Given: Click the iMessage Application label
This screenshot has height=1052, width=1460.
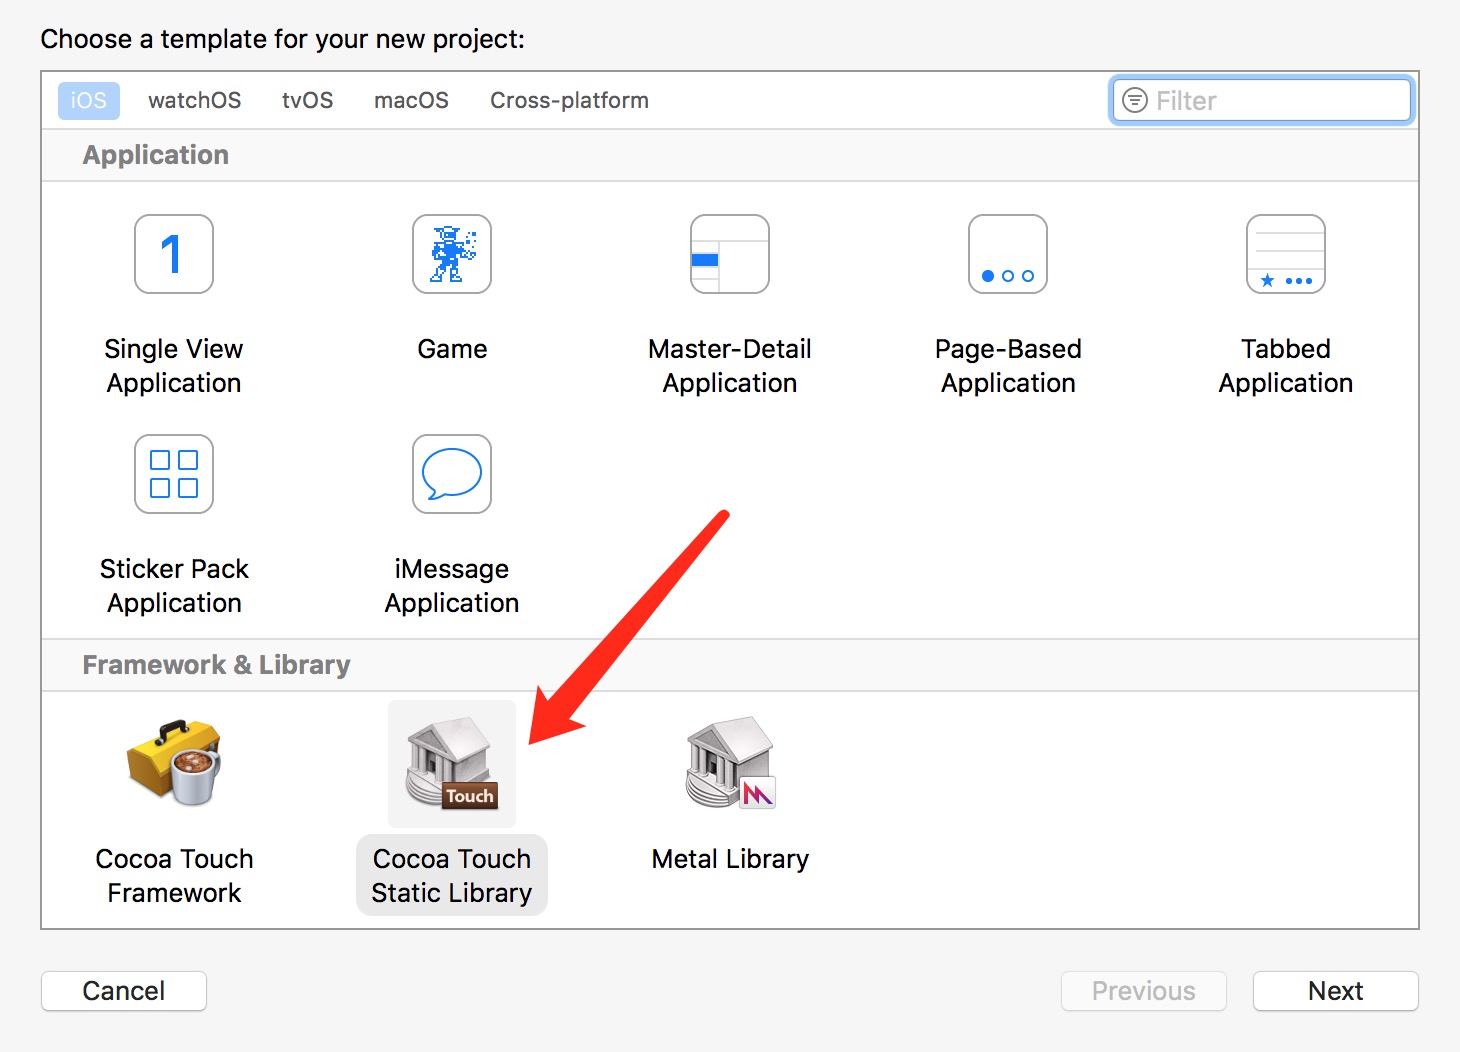Looking at the screenshot, I should tap(452, 586).
